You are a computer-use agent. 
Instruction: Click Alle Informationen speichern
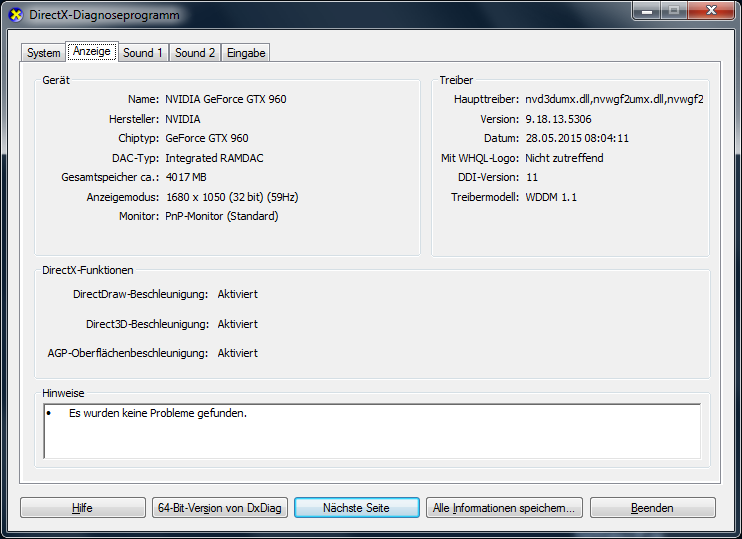point(504,508)
